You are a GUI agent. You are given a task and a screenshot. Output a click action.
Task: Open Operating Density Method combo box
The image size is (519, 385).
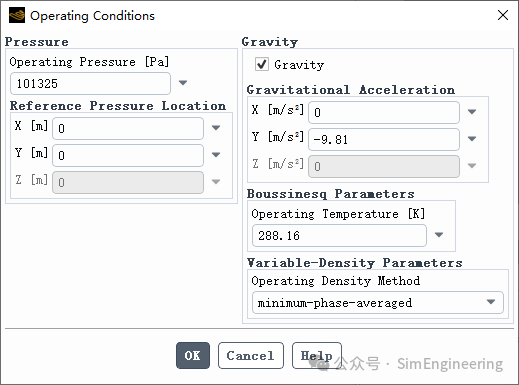coord(378,303)
